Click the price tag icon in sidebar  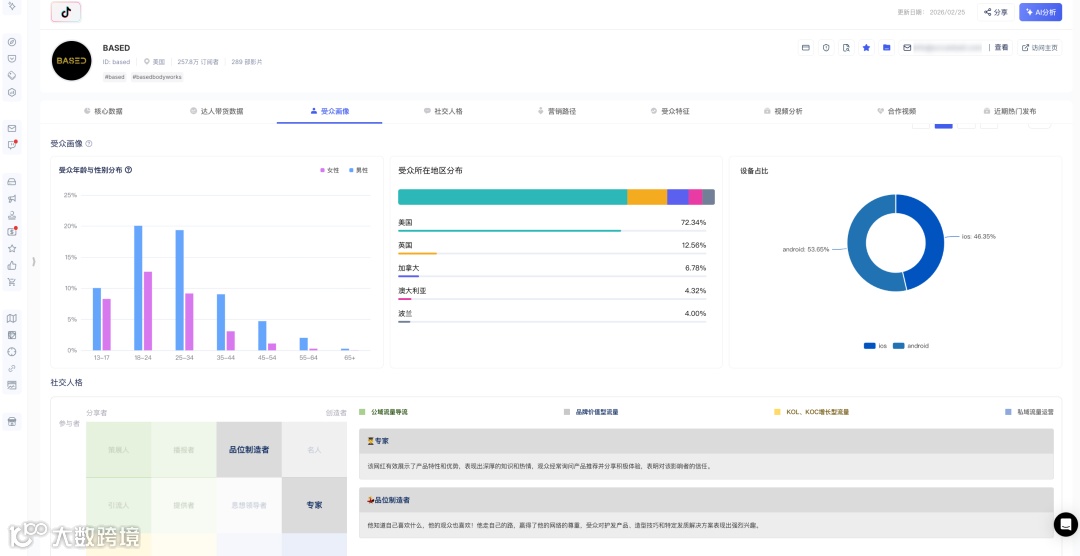tap(12, 75)
